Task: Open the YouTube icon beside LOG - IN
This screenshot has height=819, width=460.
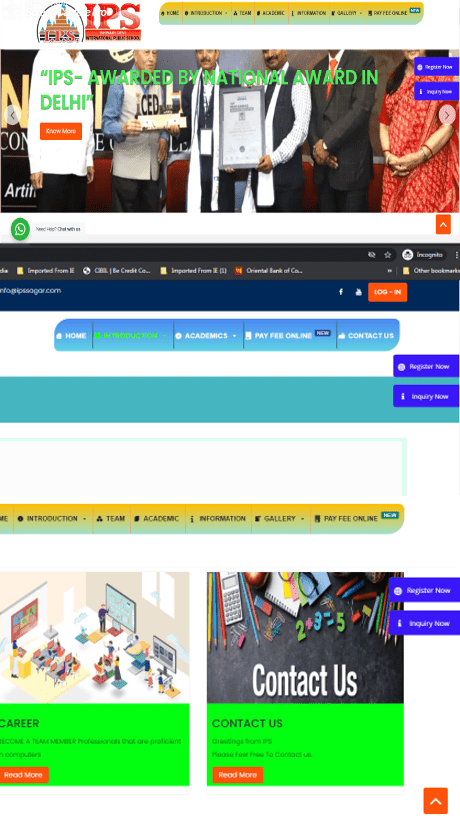Action: [x=358, y=292]
